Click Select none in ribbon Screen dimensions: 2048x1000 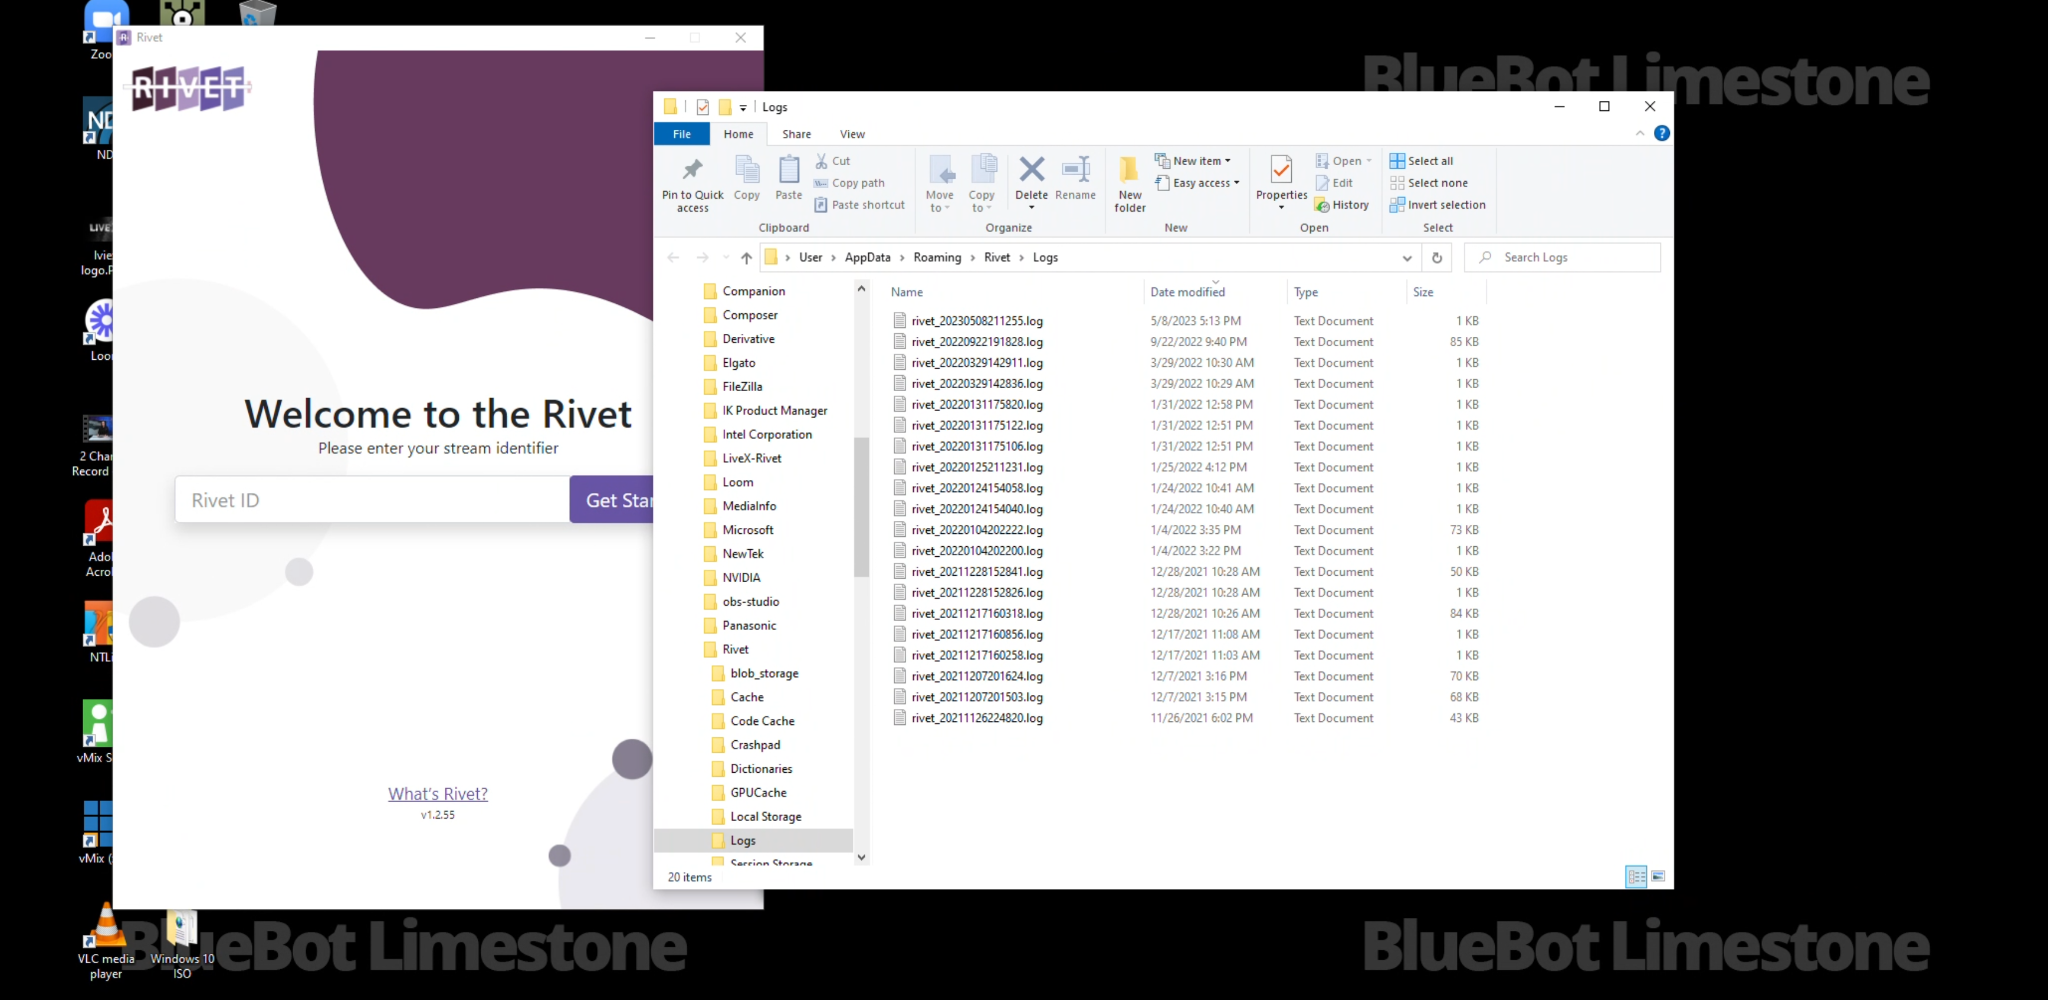1428,183
